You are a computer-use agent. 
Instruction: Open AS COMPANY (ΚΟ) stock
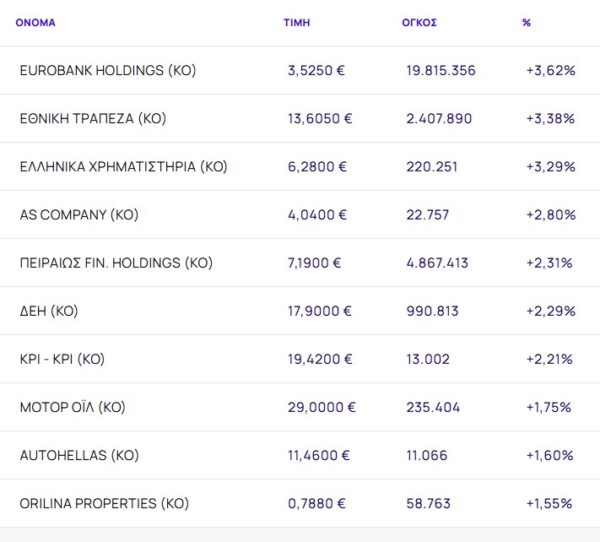[79, 214]
